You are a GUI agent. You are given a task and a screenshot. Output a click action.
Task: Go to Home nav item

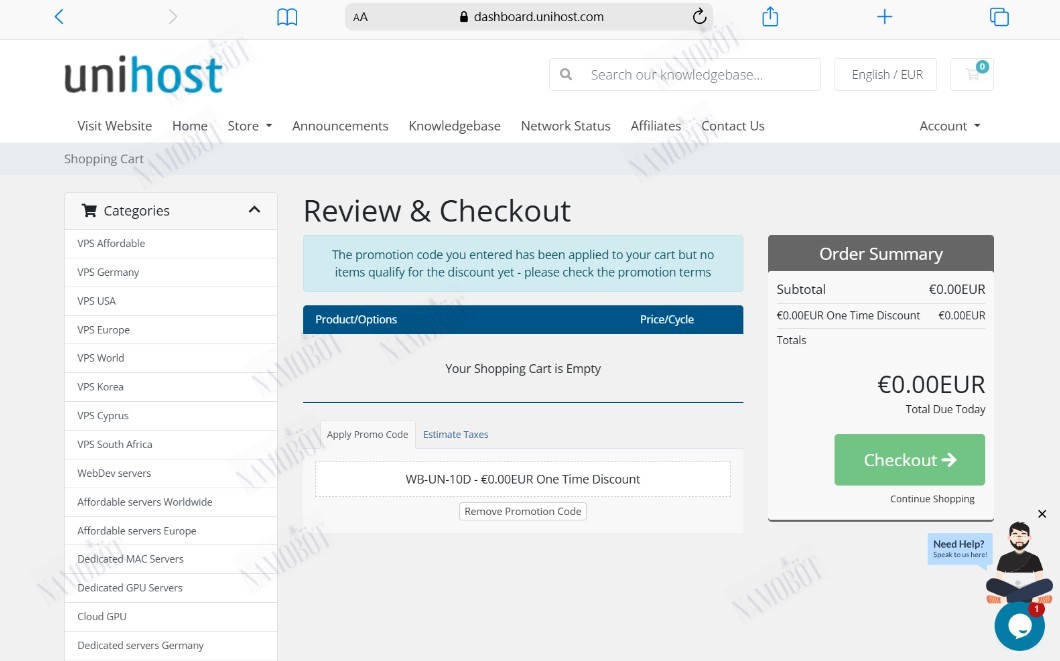190,126
